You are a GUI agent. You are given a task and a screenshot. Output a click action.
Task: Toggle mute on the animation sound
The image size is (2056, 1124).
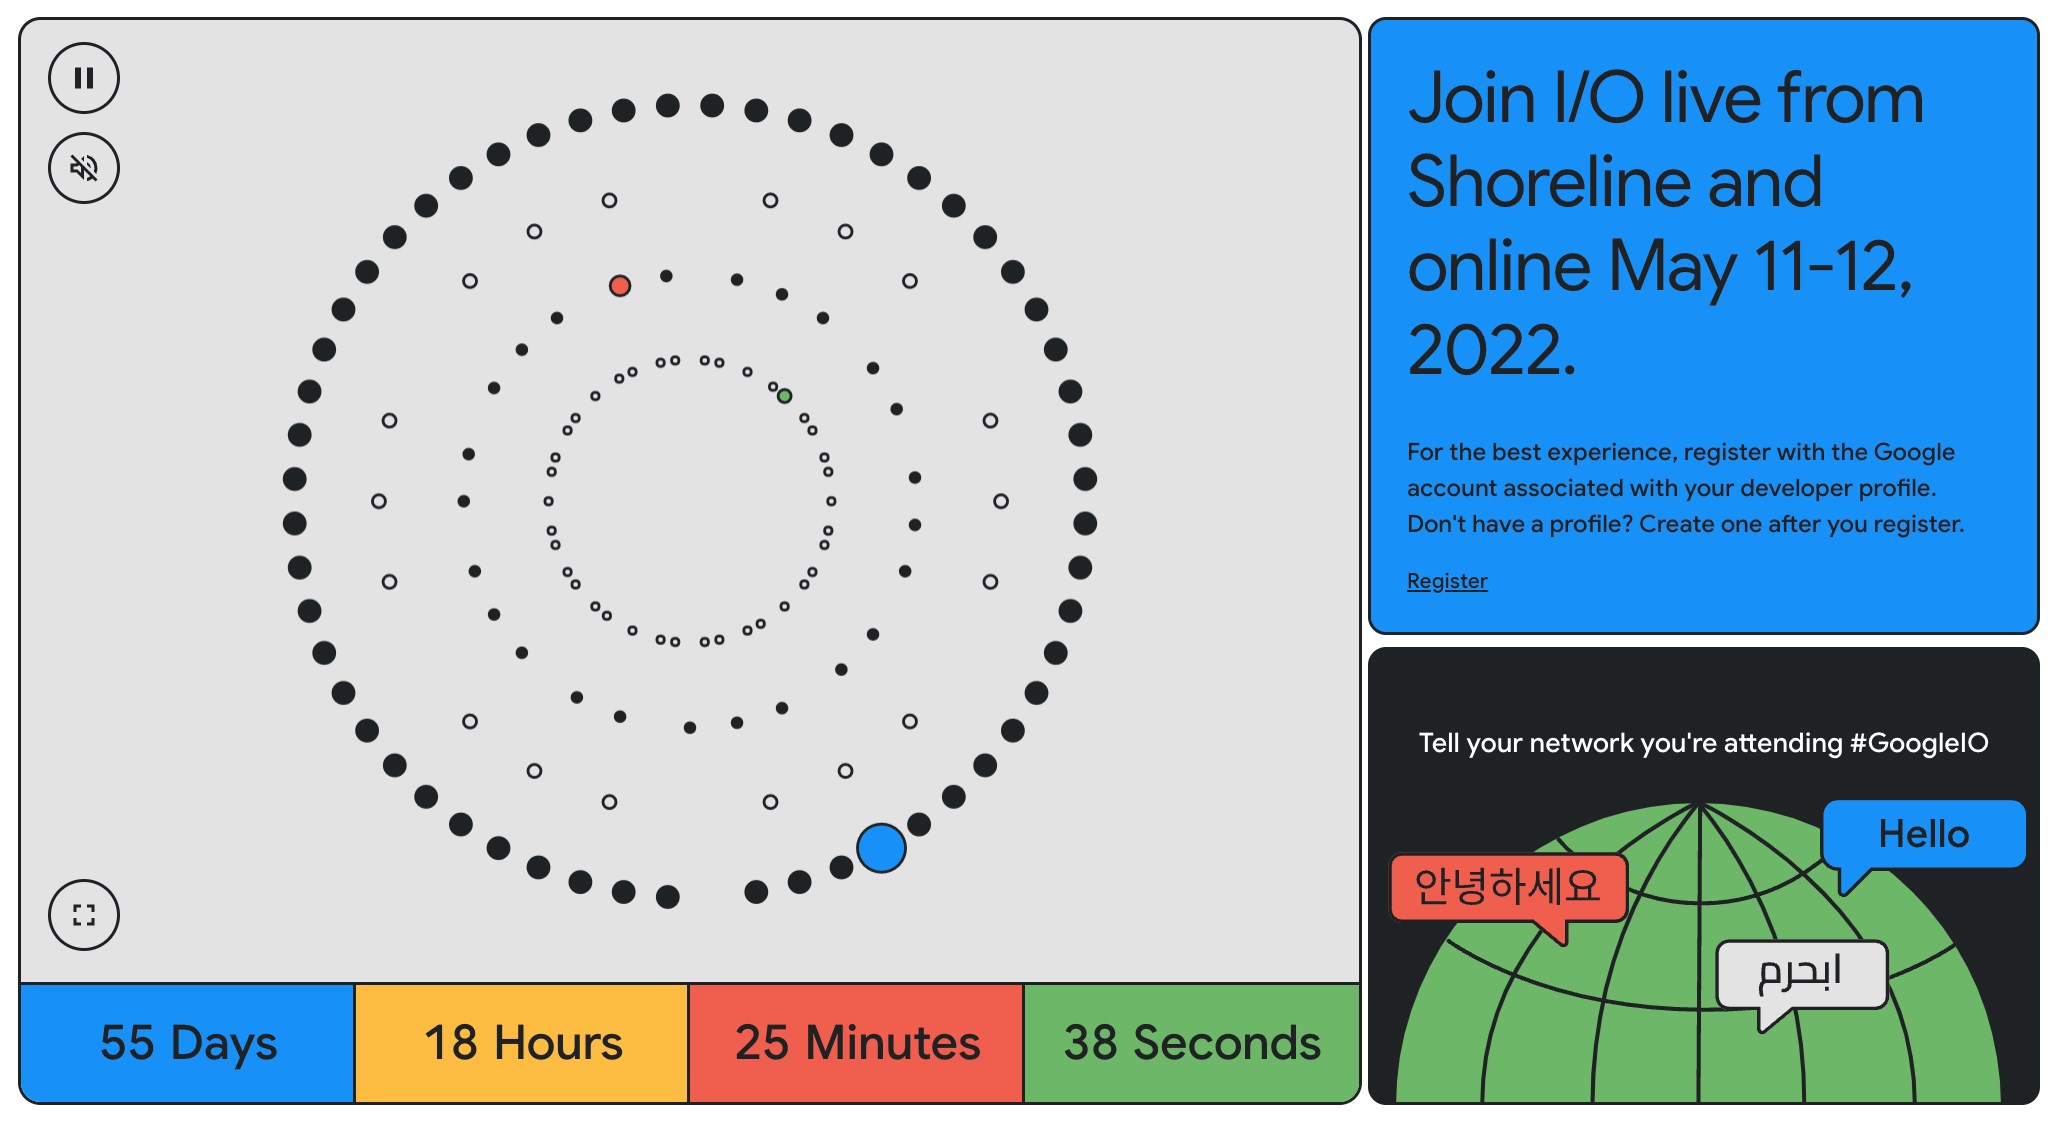86,169
